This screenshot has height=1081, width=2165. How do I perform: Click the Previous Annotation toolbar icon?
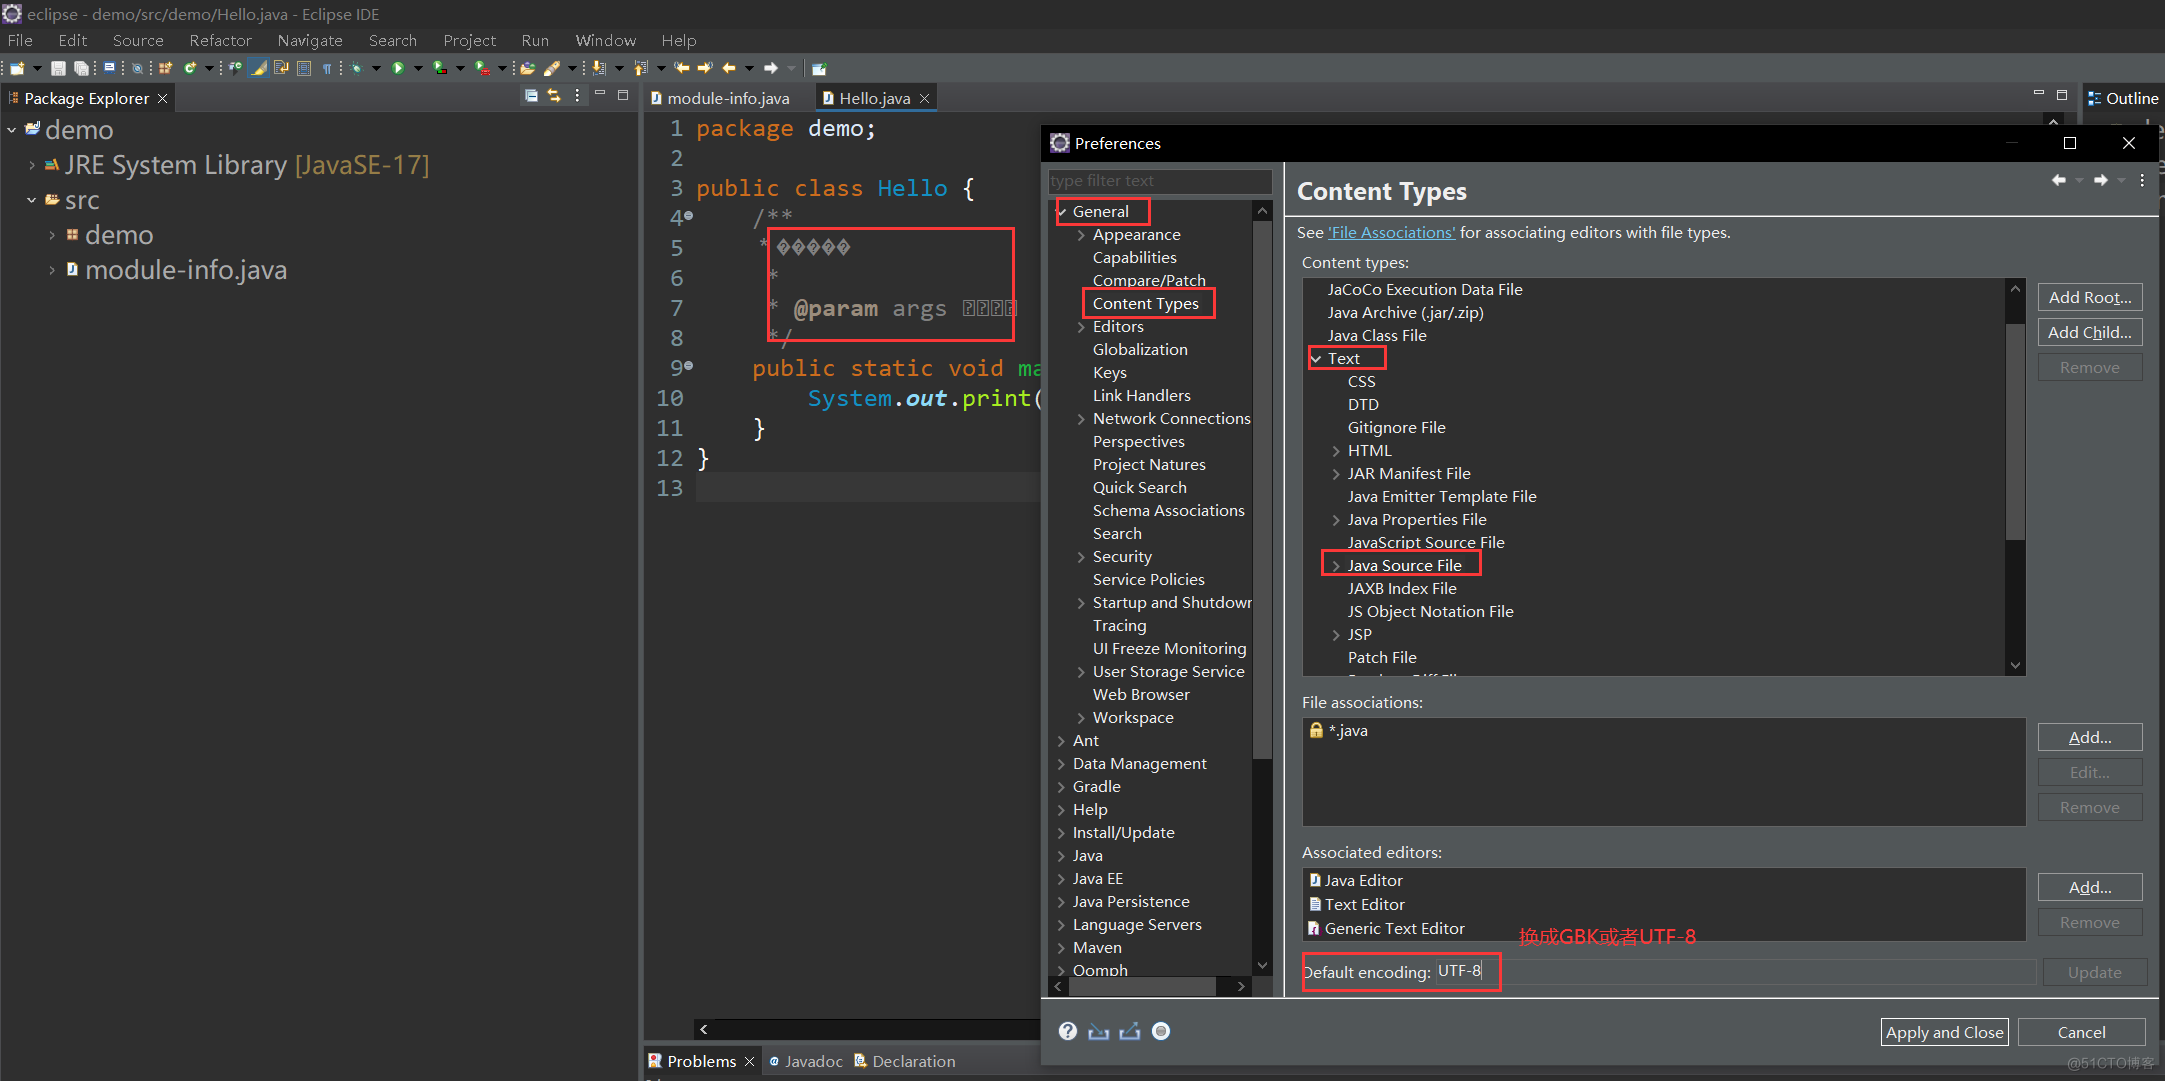640,68
